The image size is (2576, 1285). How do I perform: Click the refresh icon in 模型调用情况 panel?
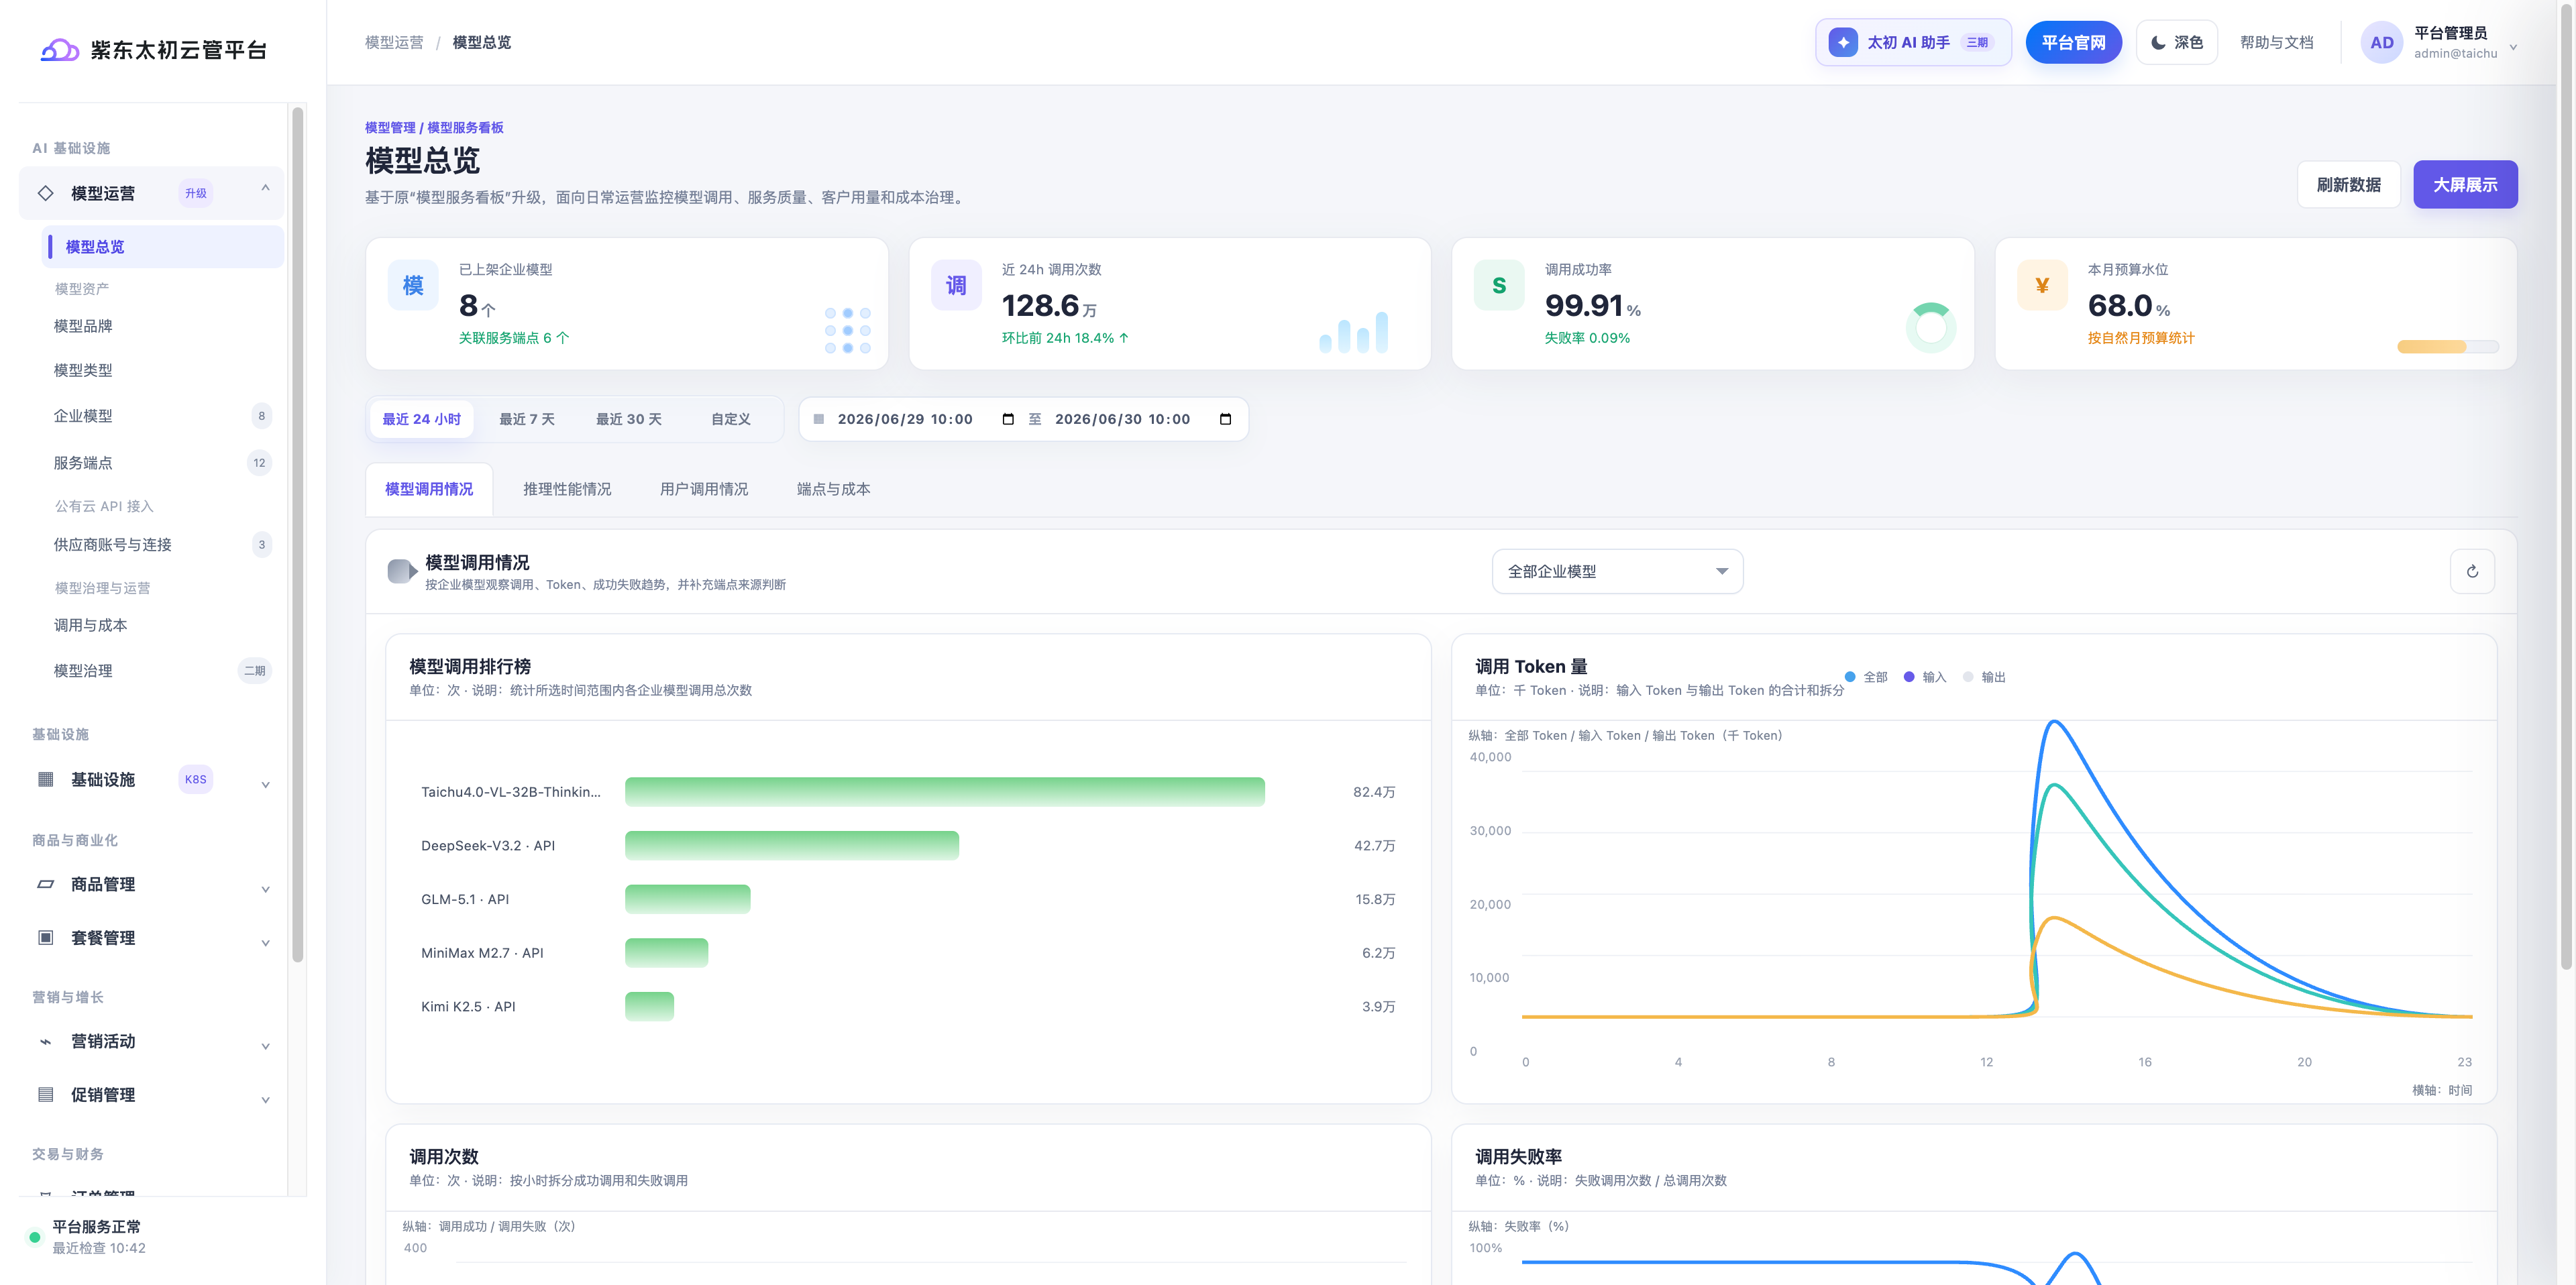[2472, 571]
